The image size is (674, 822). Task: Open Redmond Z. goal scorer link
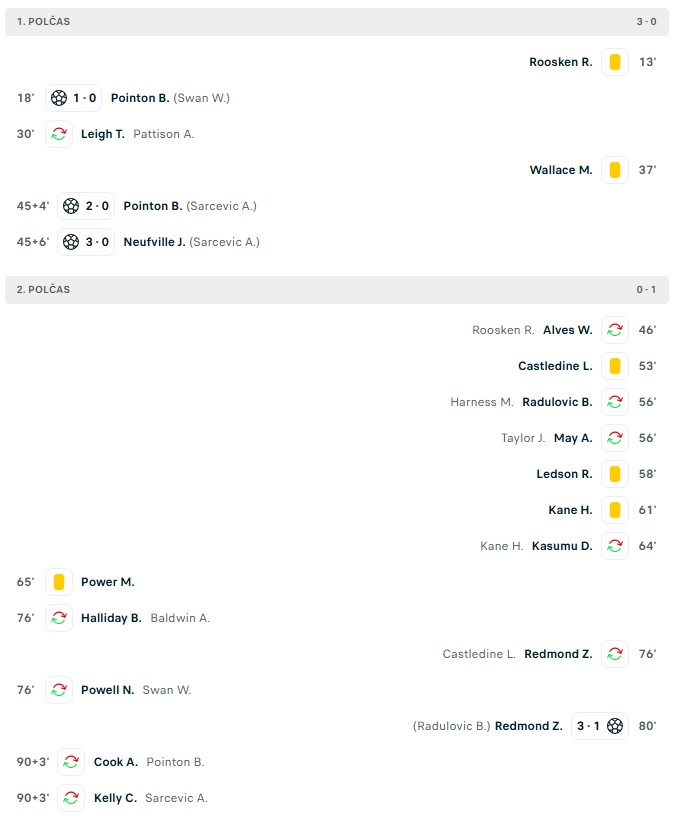[x=529, y=726]
